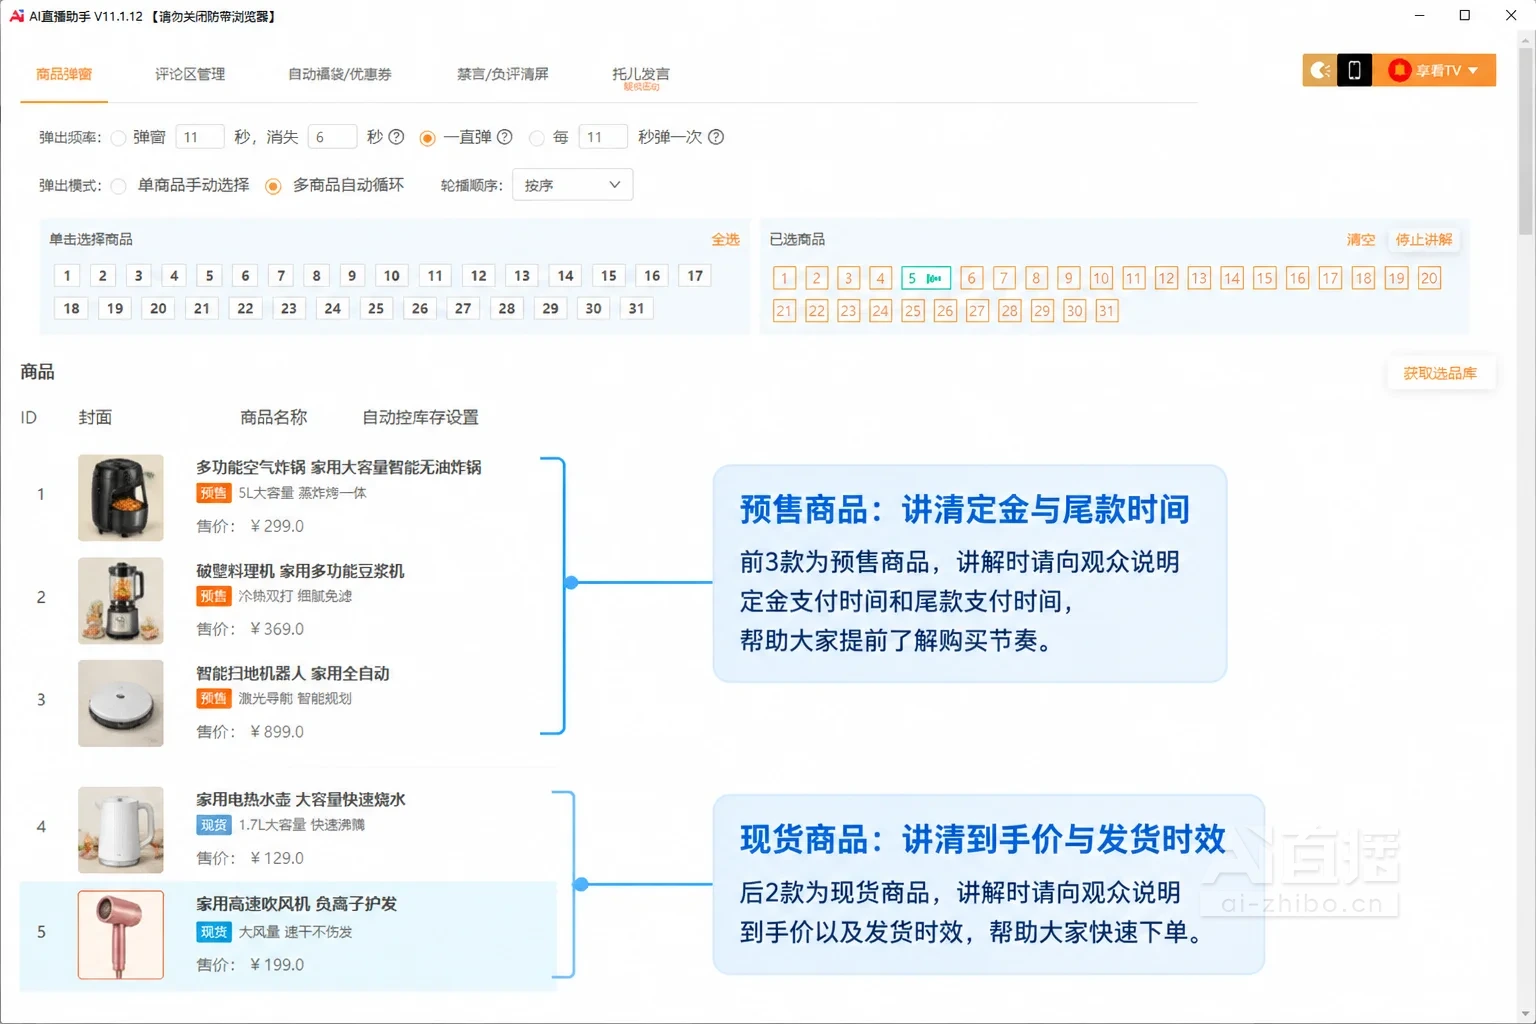The image size is (1536, 1024).
Task: Click the hair dryer cover image
Action: (x=121, y=935)
